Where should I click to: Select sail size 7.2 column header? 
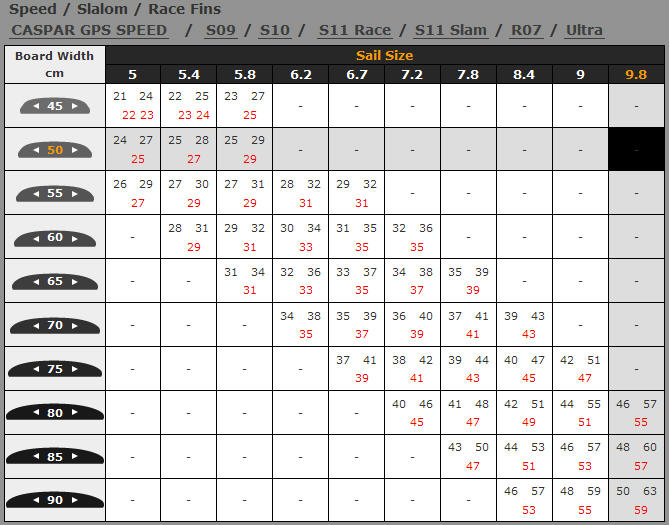pyautogui.click(x=413, y=74)
